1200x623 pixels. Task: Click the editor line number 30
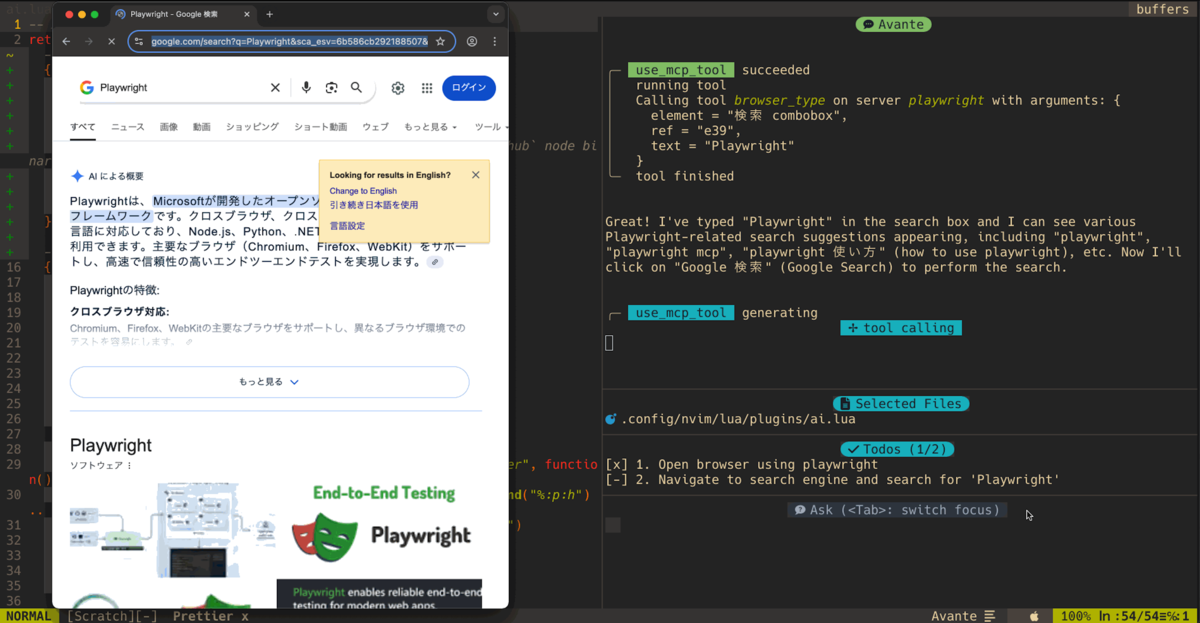coord(13,495)
